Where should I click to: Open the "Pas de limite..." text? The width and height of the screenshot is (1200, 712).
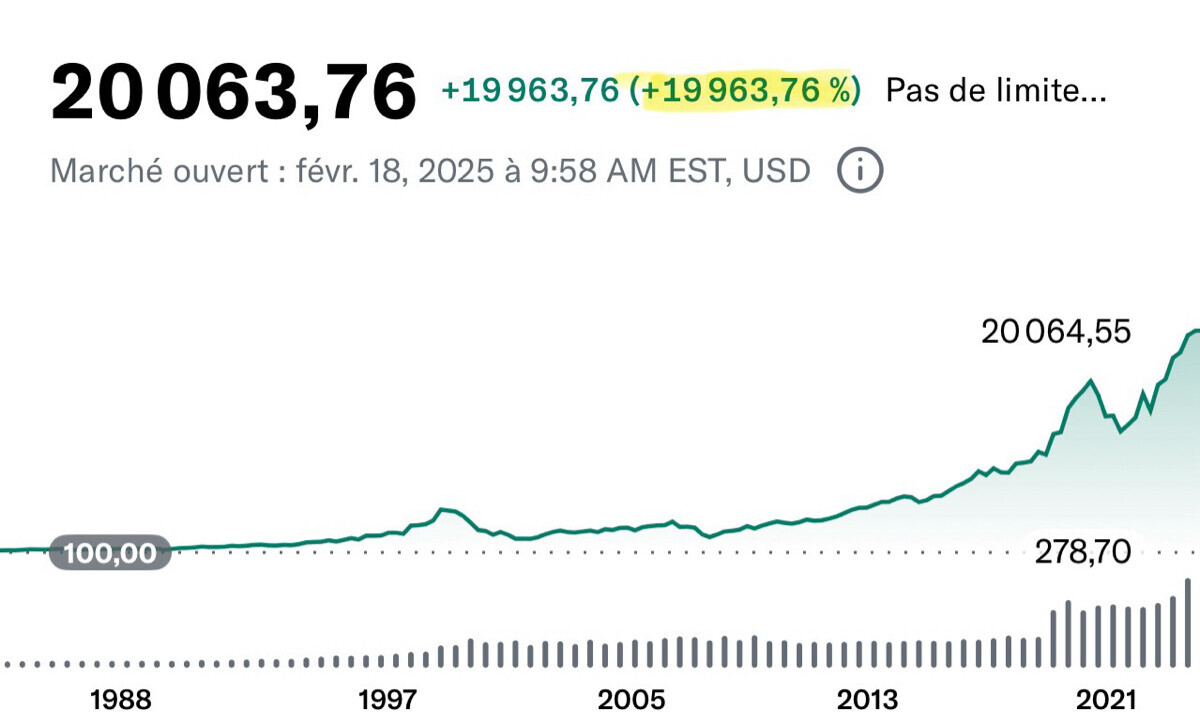996,91
